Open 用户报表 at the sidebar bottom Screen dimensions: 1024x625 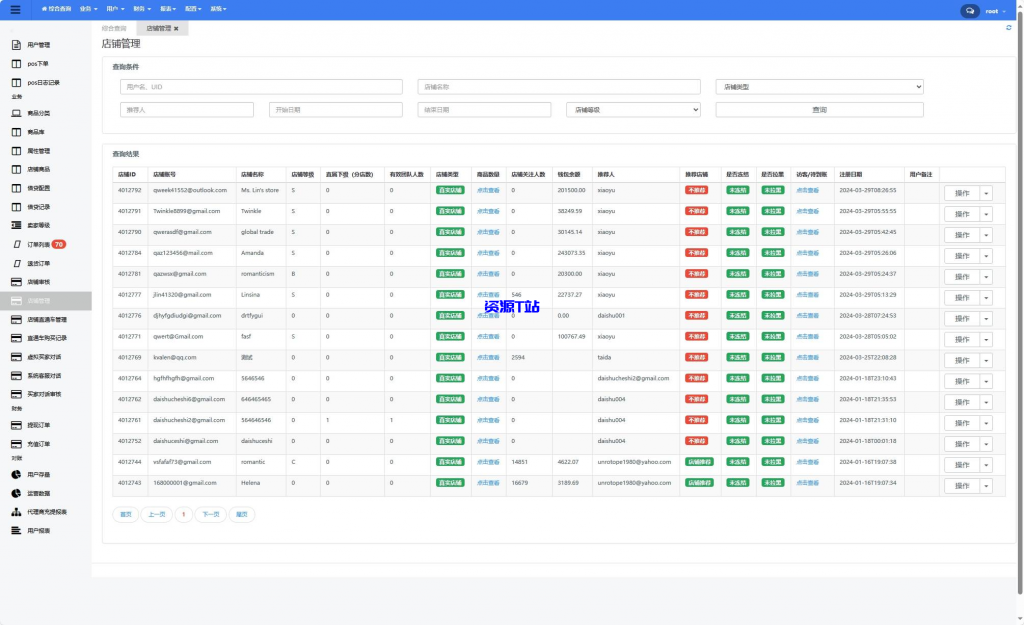tap(38, 530)
